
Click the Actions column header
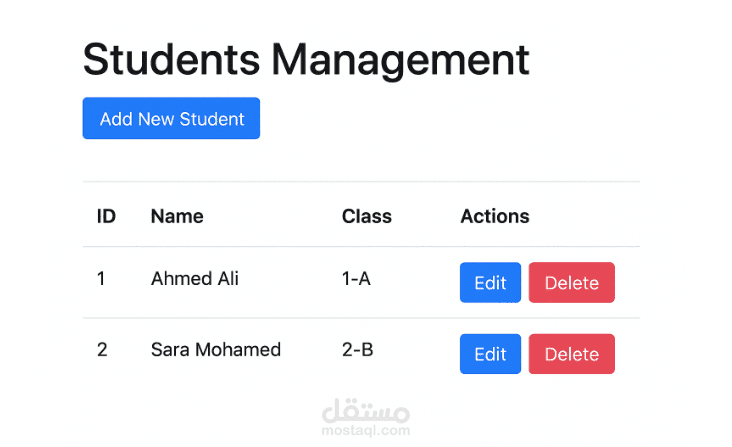494,216
